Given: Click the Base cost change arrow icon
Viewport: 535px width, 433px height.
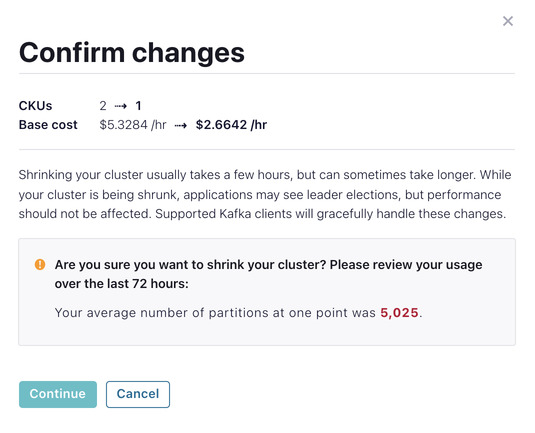Looking at the screenshot, I should point(181,125).
